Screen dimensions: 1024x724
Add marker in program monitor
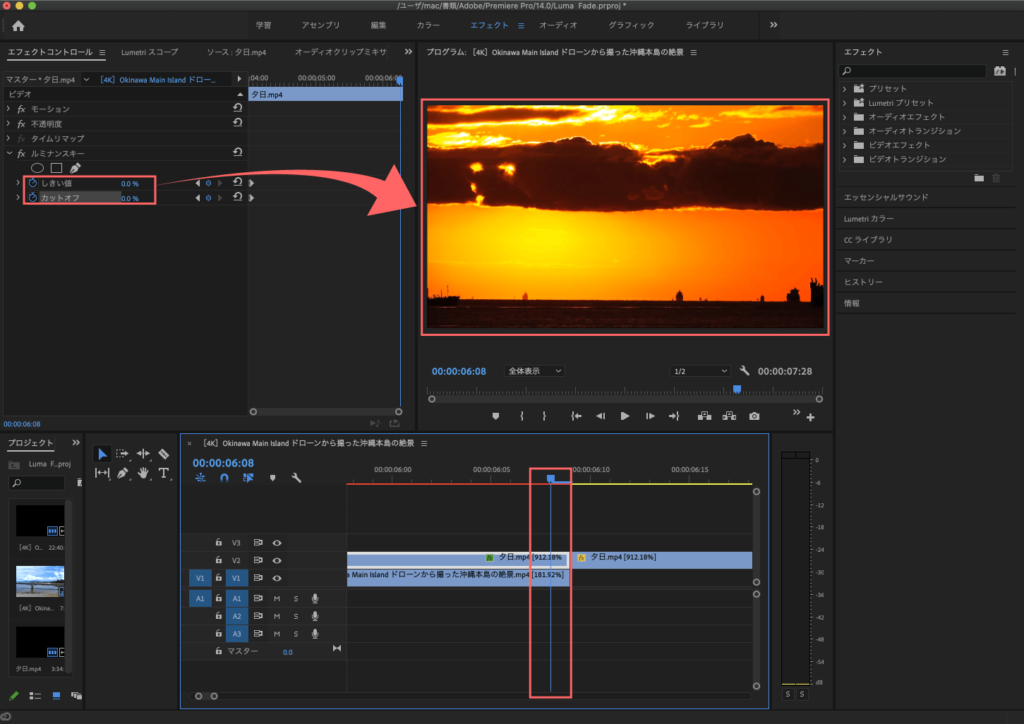496,416
